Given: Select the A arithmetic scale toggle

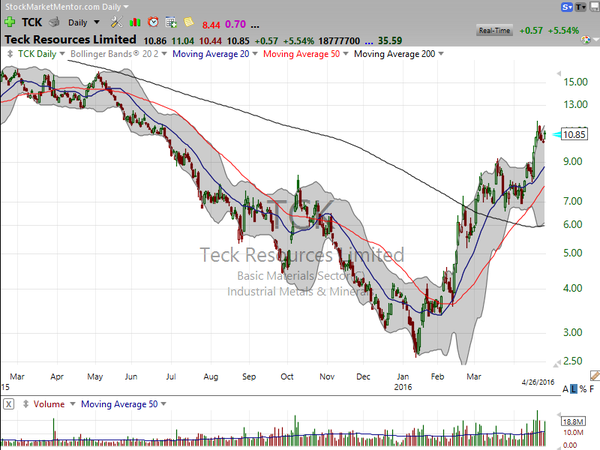Looking at the screenshot, I should pyautogui.click(x=565, y=389).
